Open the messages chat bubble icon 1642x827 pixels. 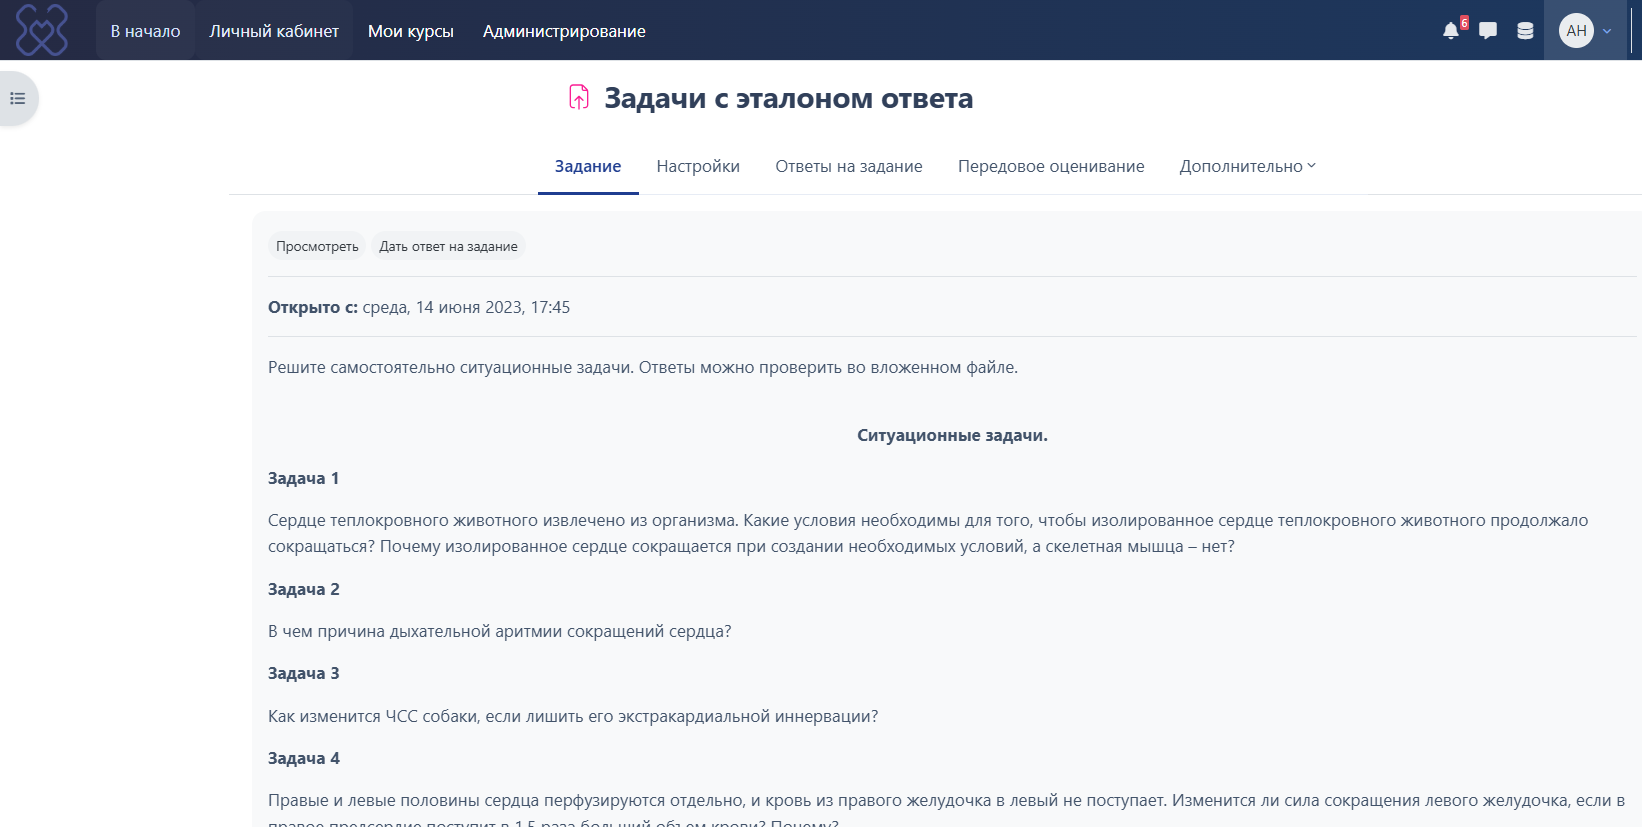pos(1488,31)
